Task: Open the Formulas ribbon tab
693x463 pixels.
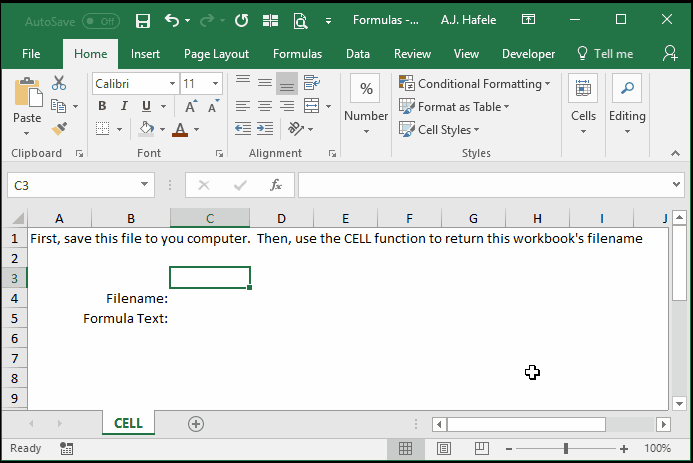Action: 297,54
